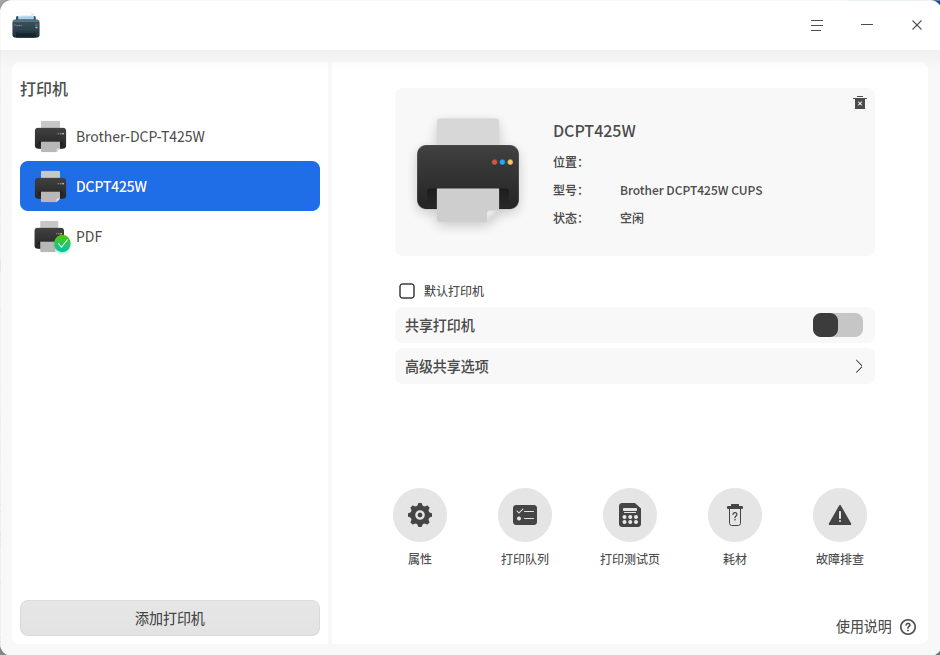Expand advanced sharing options (高级共享选项)
The width and height of the screenshot is (940, 655).
click(x=634, y=366)
